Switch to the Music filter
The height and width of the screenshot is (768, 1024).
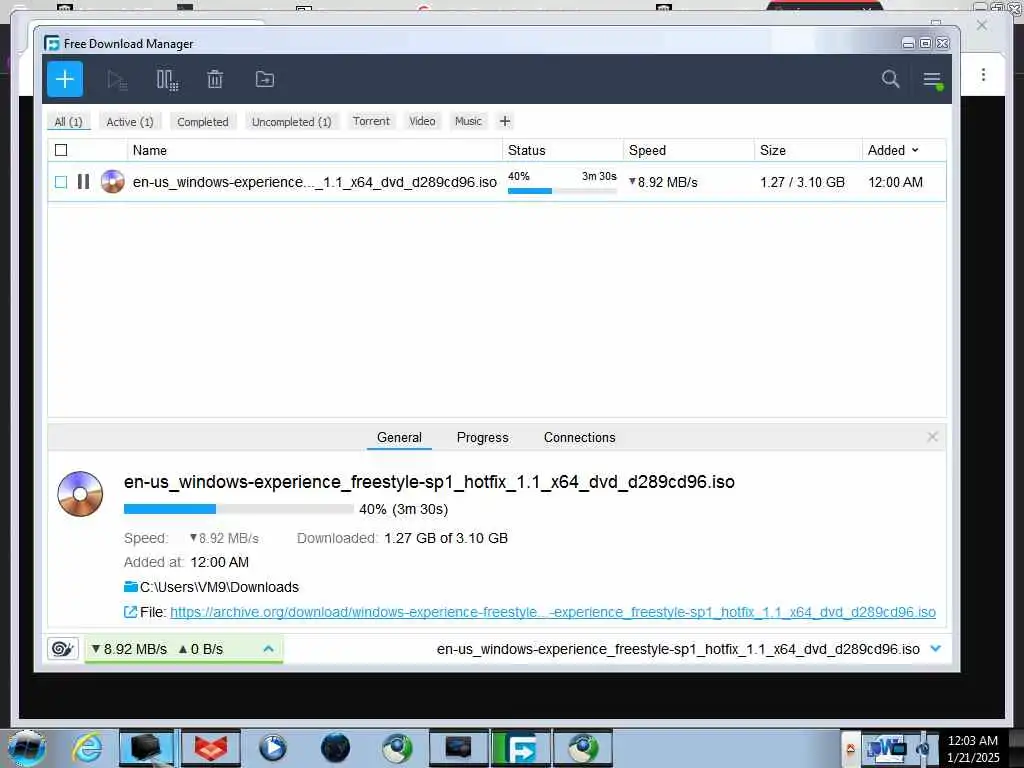(468, 121)
